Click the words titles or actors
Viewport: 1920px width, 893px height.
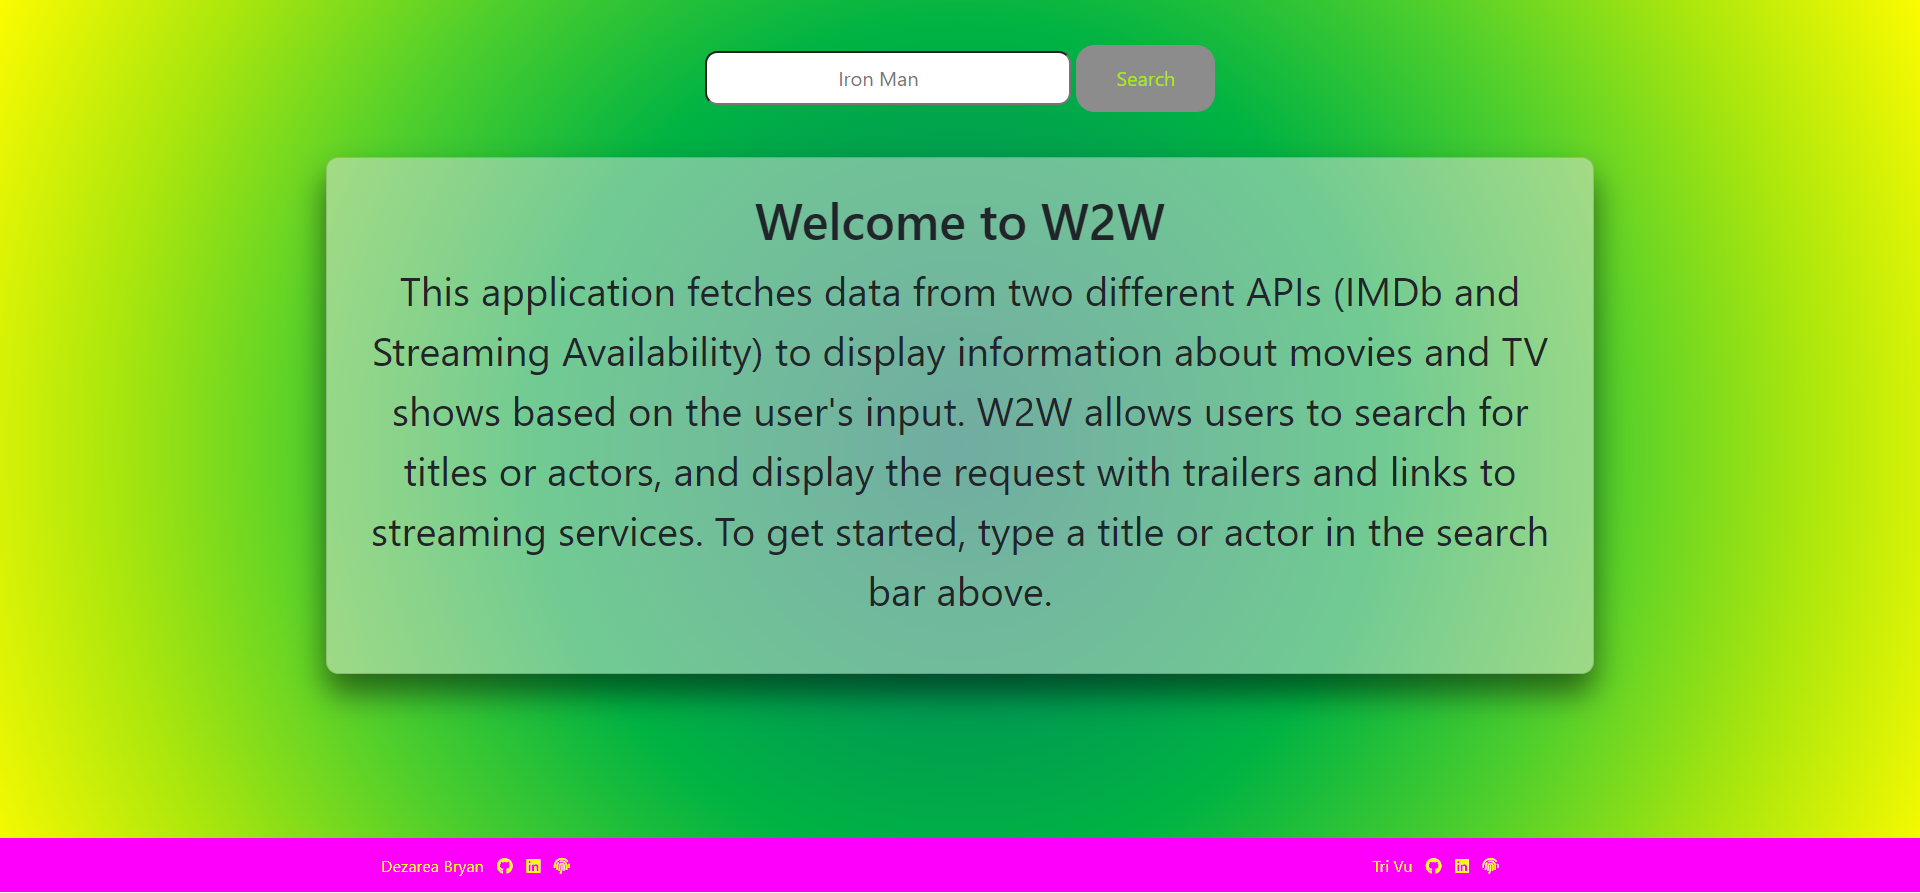pyautogui.click(x=532, y=473)
